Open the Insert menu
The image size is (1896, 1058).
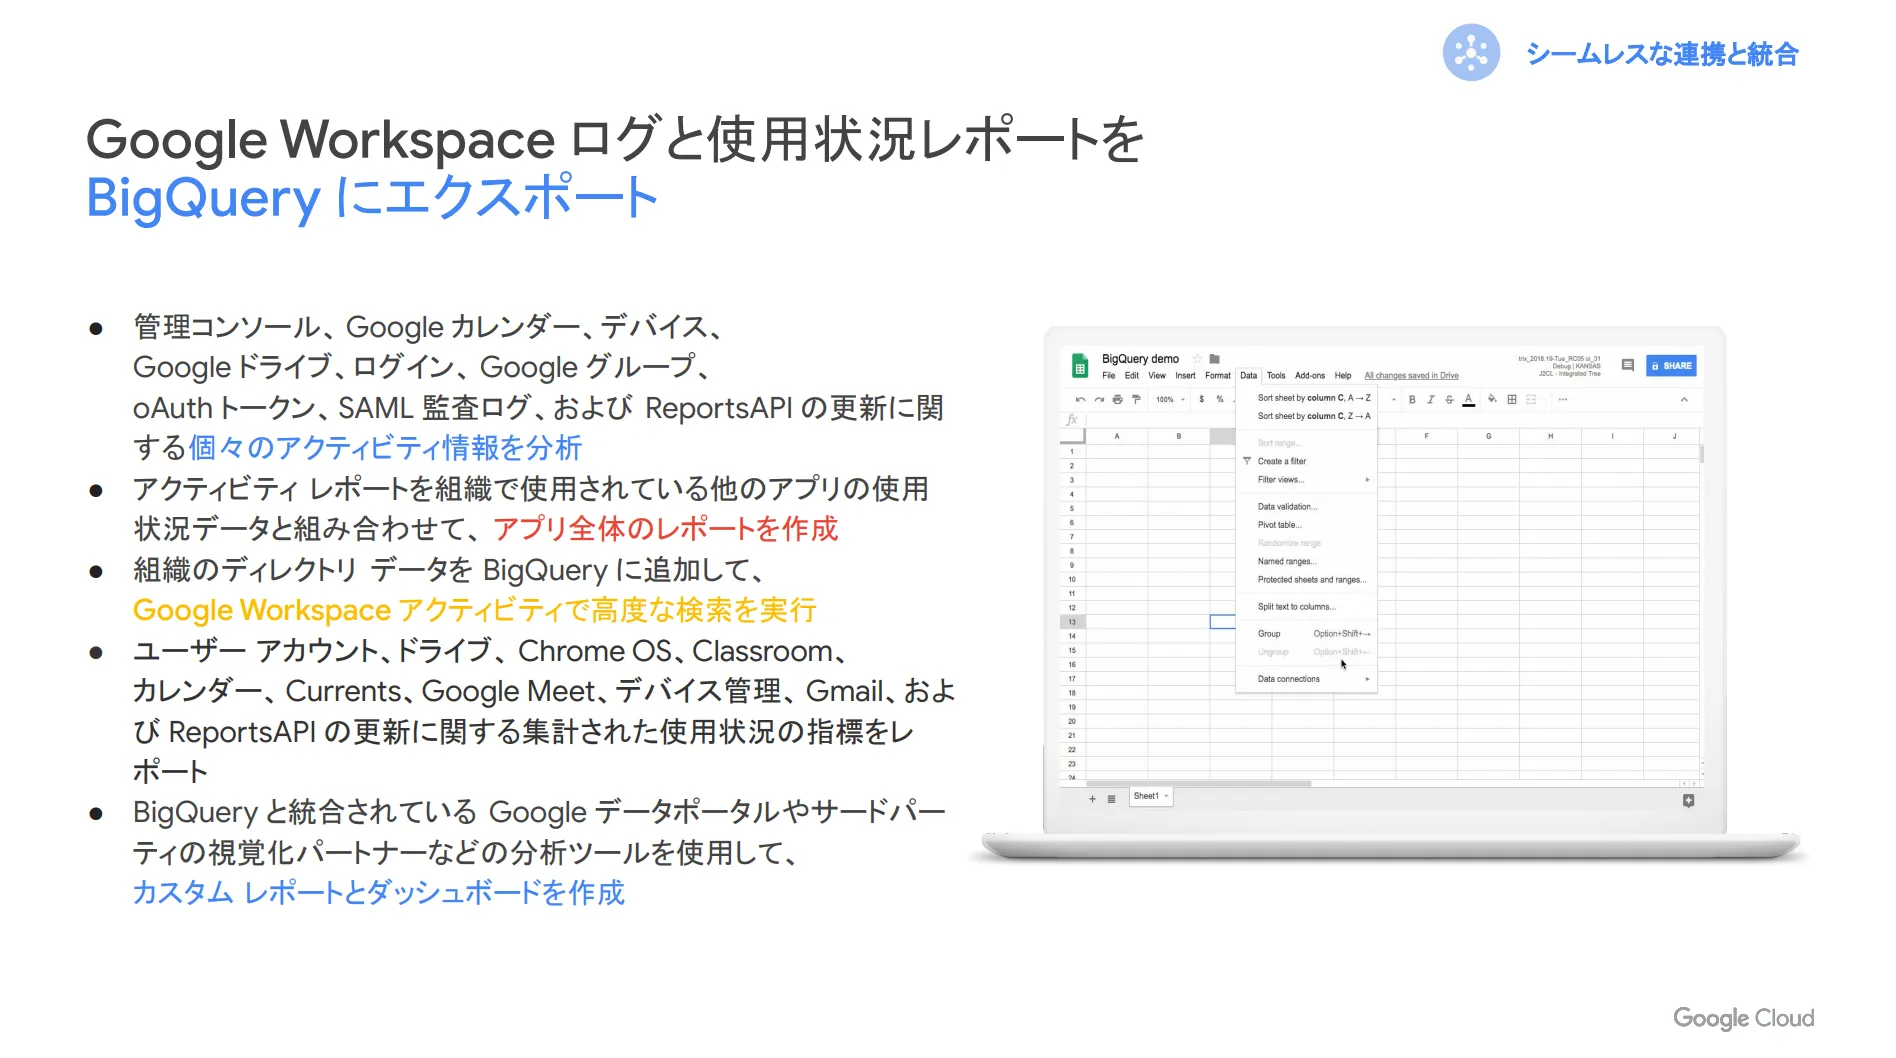(1186, 376)
